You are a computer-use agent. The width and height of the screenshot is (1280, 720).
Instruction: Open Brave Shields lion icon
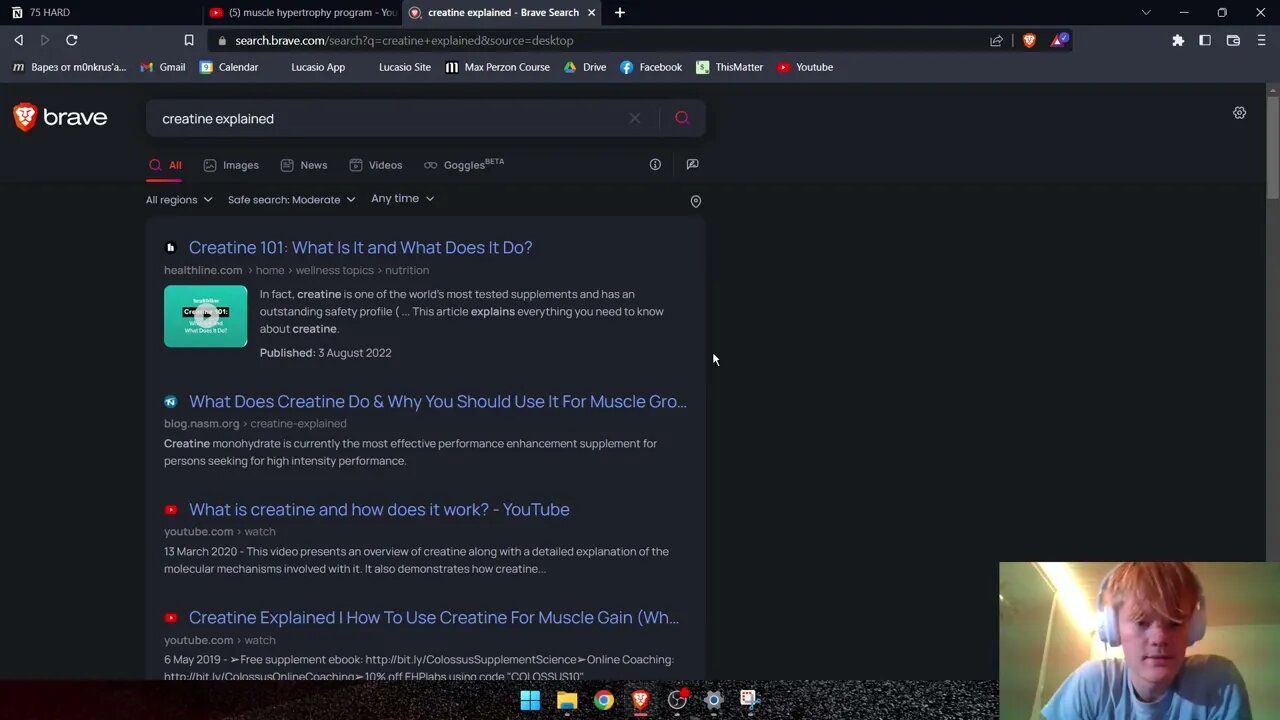pos(1029,40)
